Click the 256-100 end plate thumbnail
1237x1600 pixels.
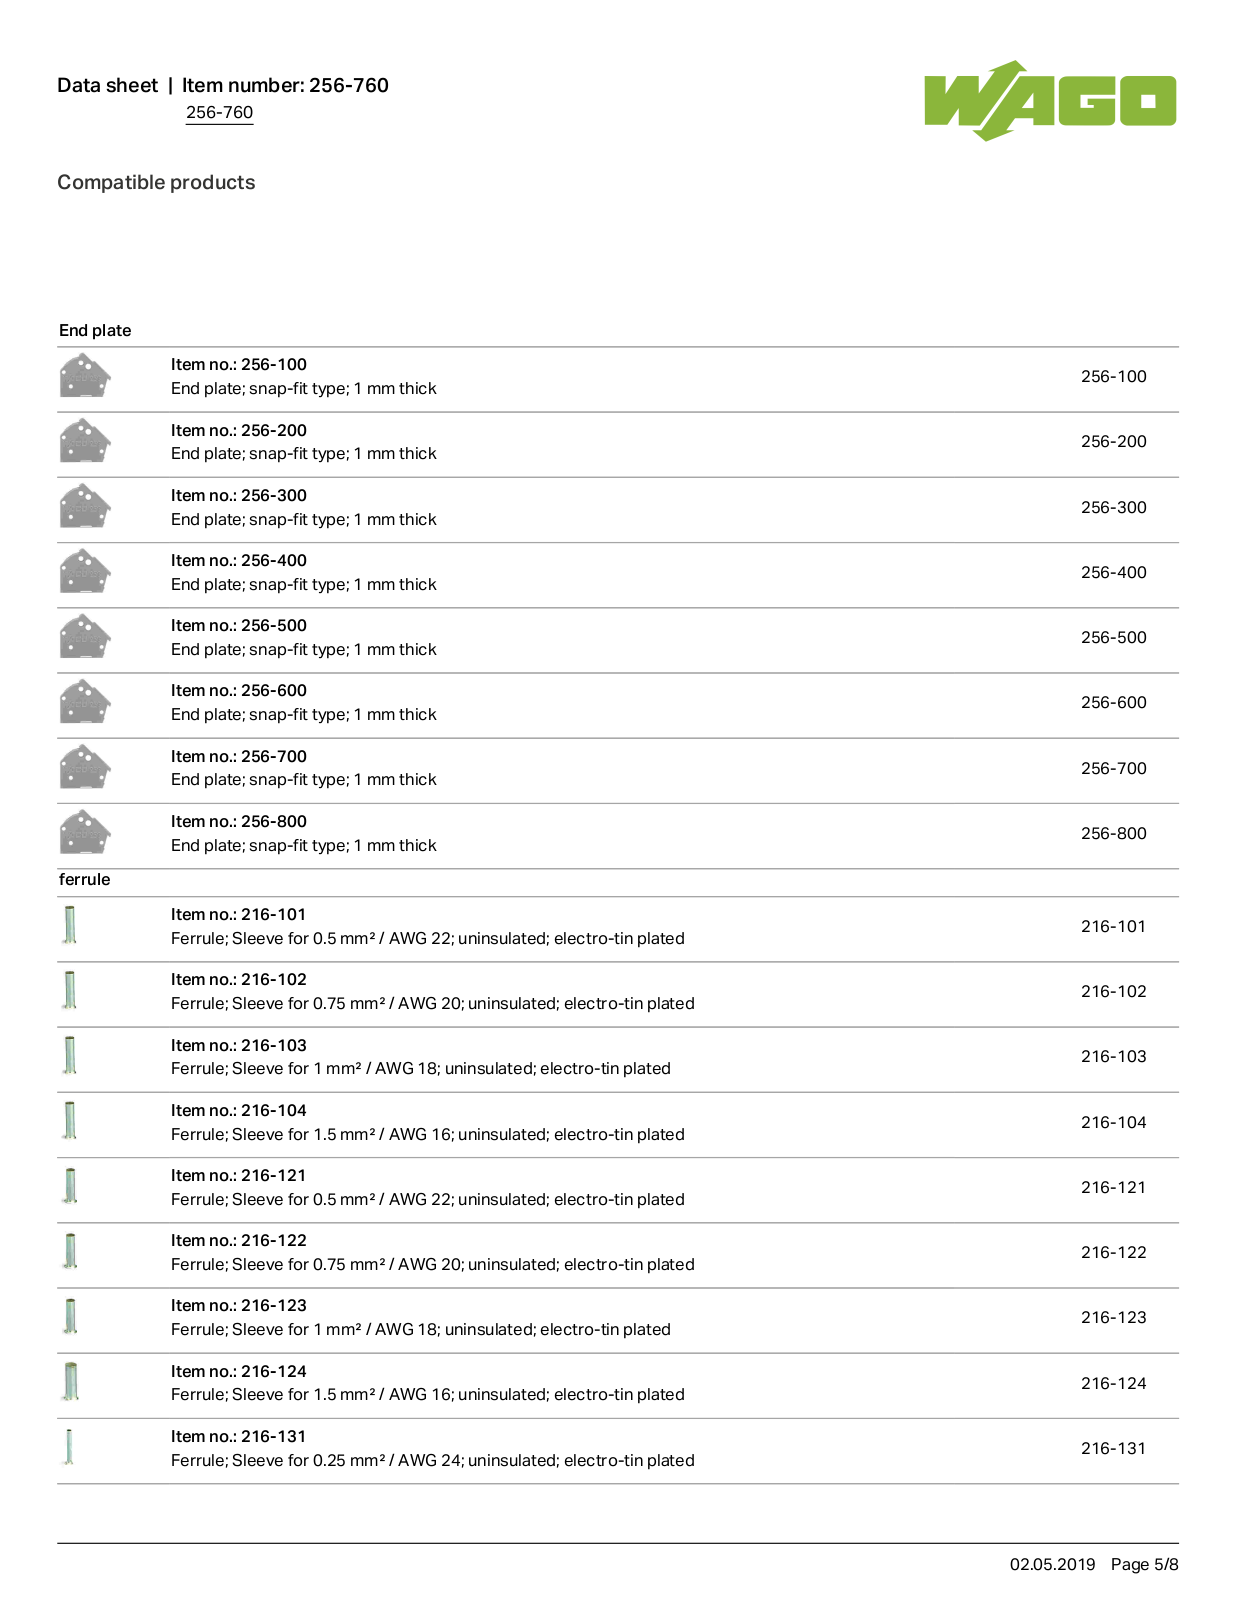pyautogui.click(x=85, y=377)
